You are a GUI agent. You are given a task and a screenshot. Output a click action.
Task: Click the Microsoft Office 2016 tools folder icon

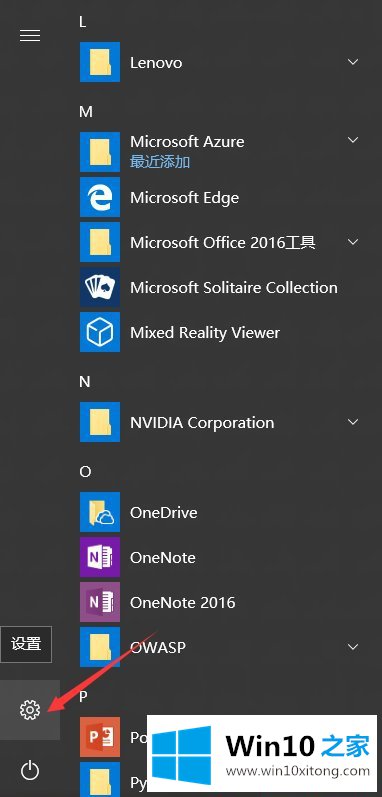[x=100, y=242]
